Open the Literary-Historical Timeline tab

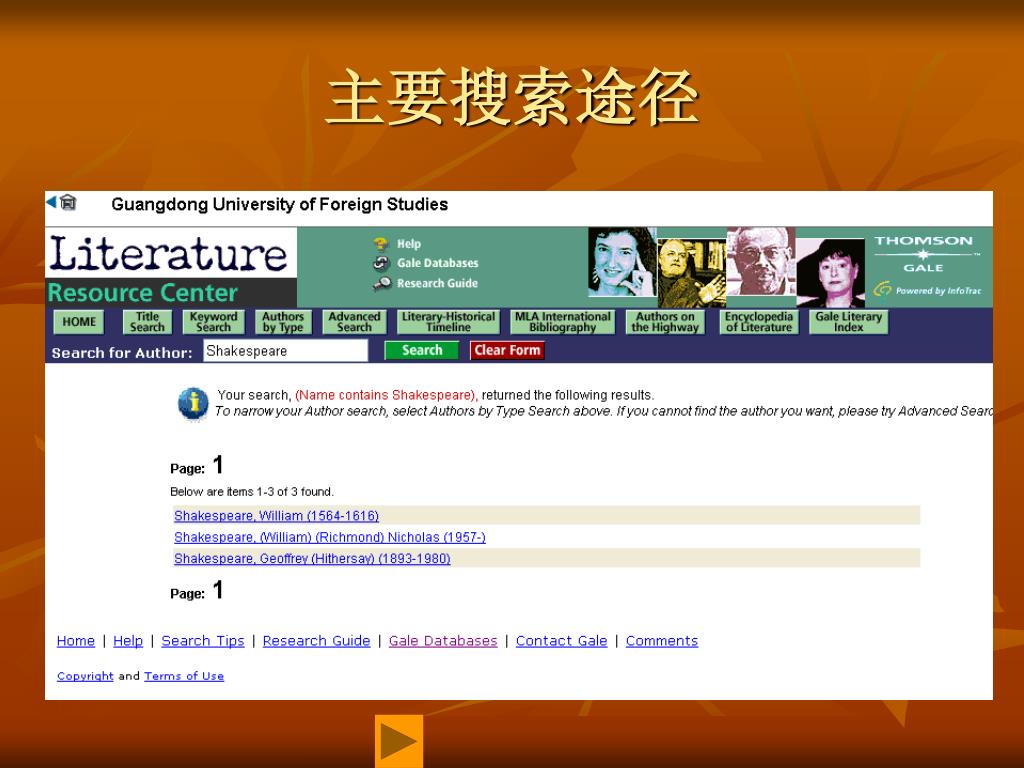pyautogui.click(x=448, y=322)
